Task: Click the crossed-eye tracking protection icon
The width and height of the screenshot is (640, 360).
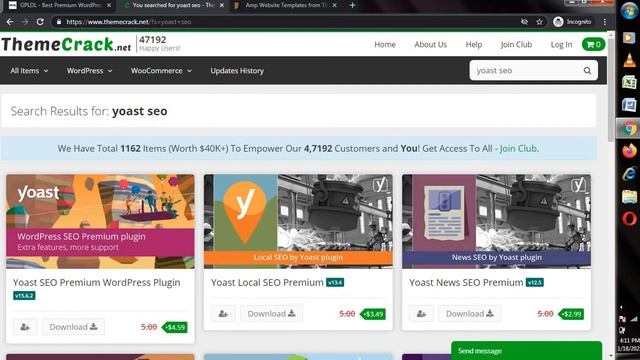Action: click(x=524, y=22)
